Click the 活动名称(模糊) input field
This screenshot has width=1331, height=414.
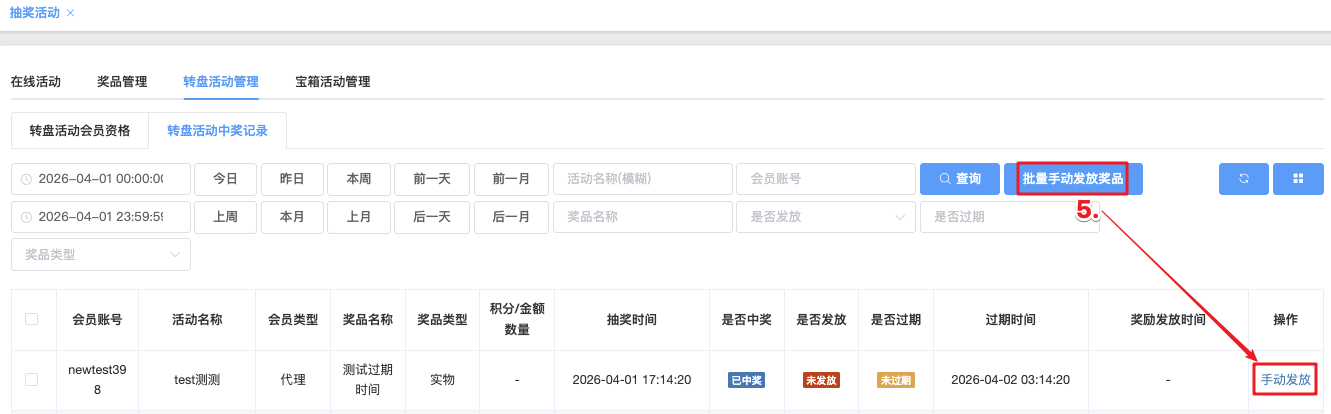(642, 179)
